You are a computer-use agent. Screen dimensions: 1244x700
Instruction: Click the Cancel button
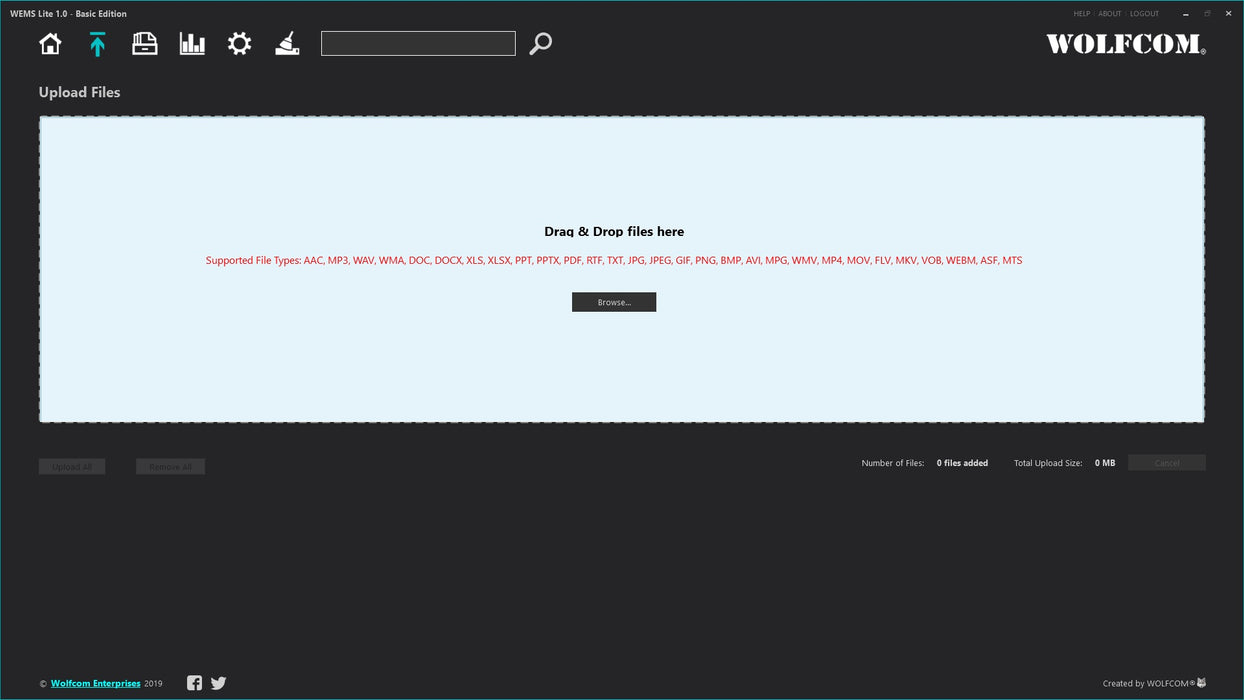(1167, 463)
